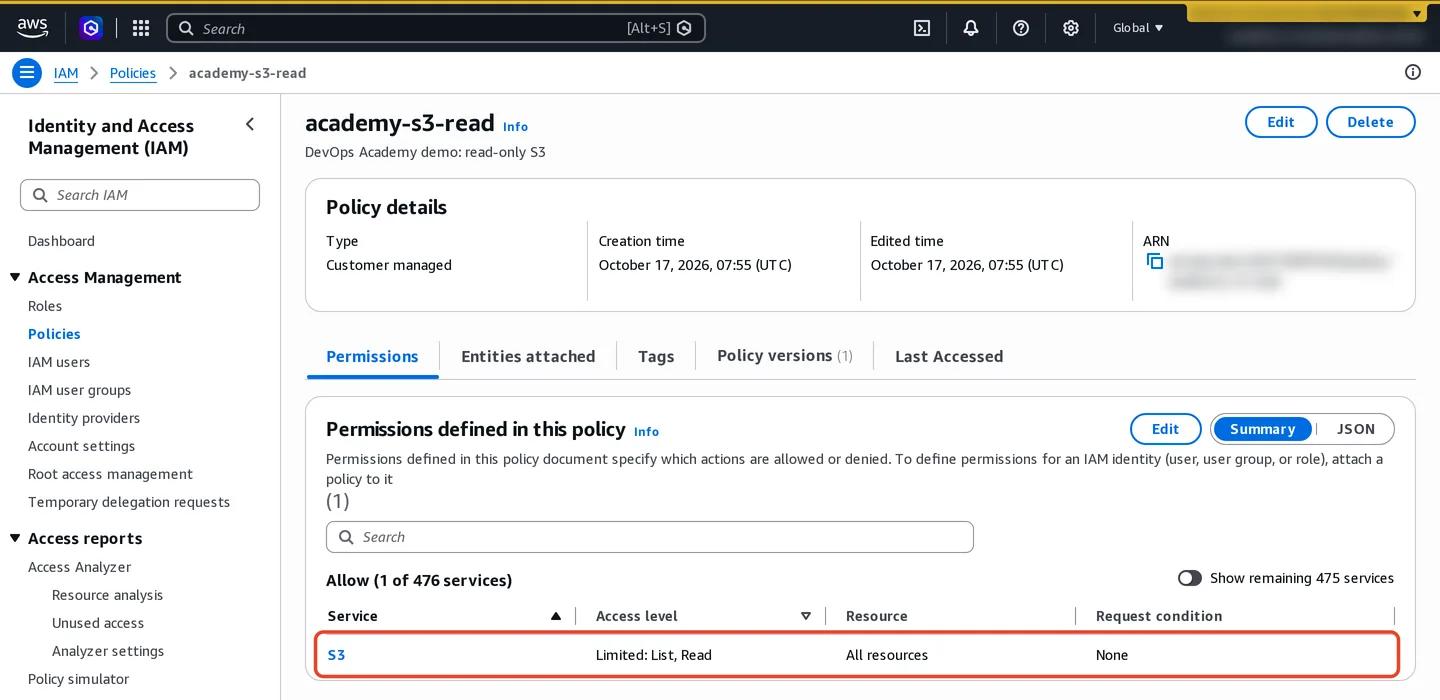Viewport: 1440px width, 700px height.
Task: Open Roles in sidebar
Action: 45,306
